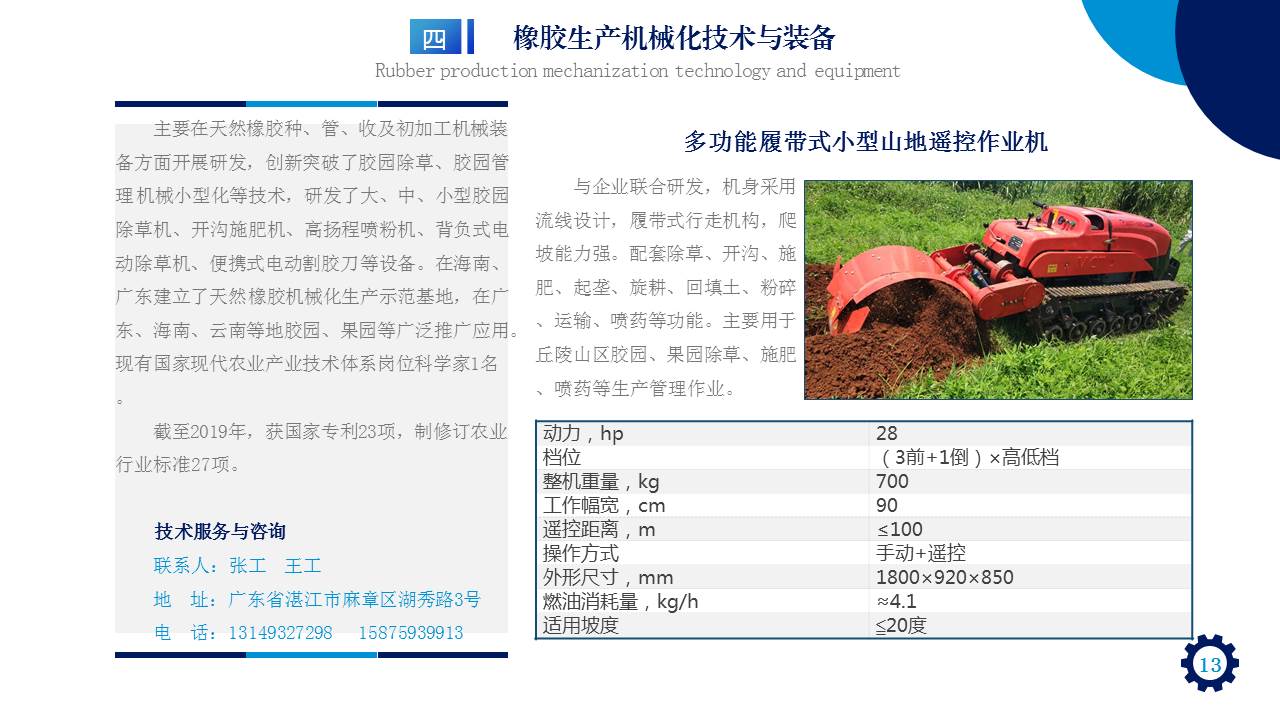
Task: Click the value ≤20度
Action: coord(902,625)
